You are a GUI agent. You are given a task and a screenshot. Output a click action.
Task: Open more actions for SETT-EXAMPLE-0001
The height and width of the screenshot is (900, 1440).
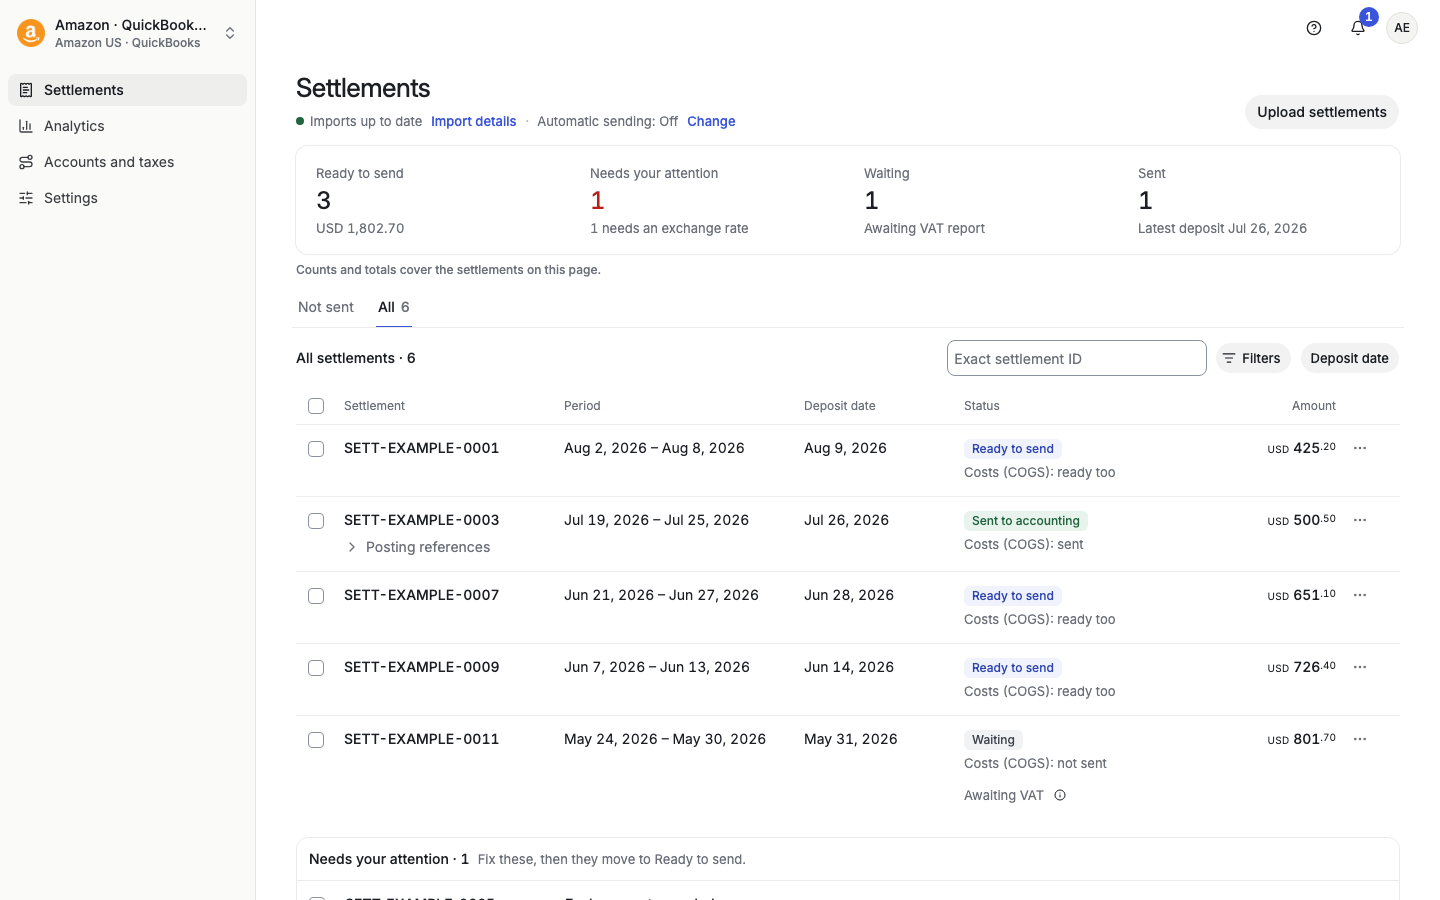click(1360, 448)
